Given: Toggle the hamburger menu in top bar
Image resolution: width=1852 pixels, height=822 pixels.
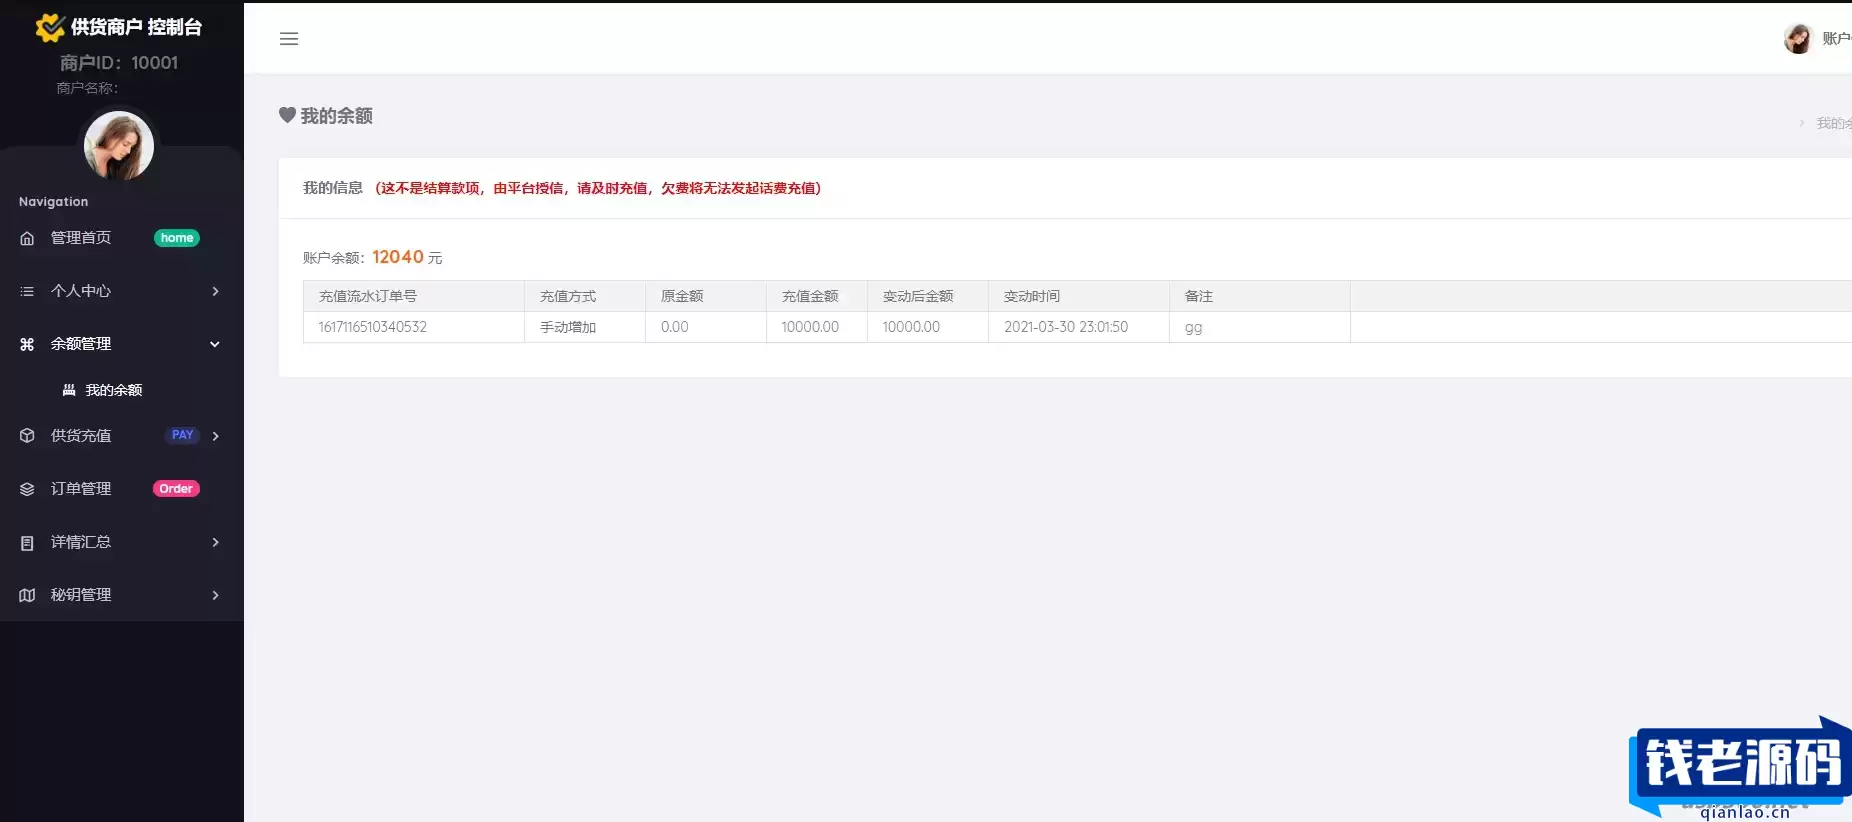Looking at the screenshot, I should coord(289,39).
